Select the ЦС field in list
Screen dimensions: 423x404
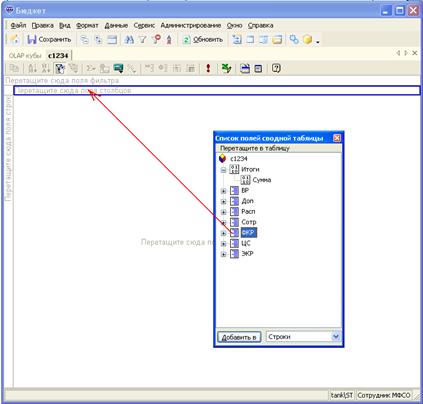click(x=246, y=243)
